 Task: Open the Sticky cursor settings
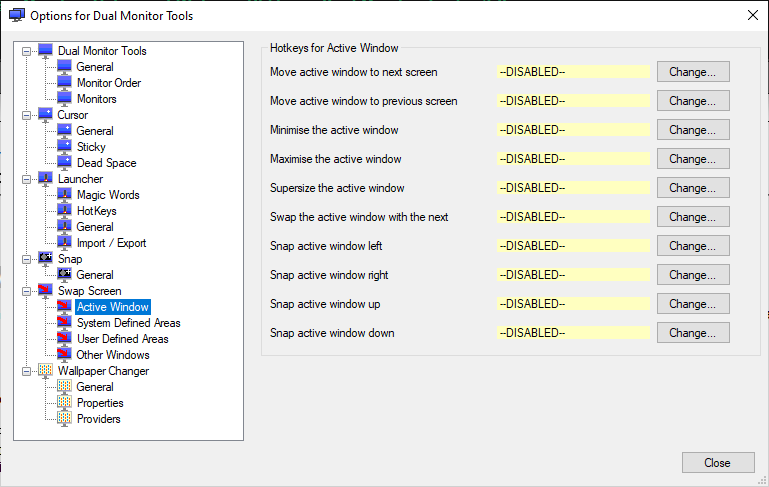[x=91, y=147]
